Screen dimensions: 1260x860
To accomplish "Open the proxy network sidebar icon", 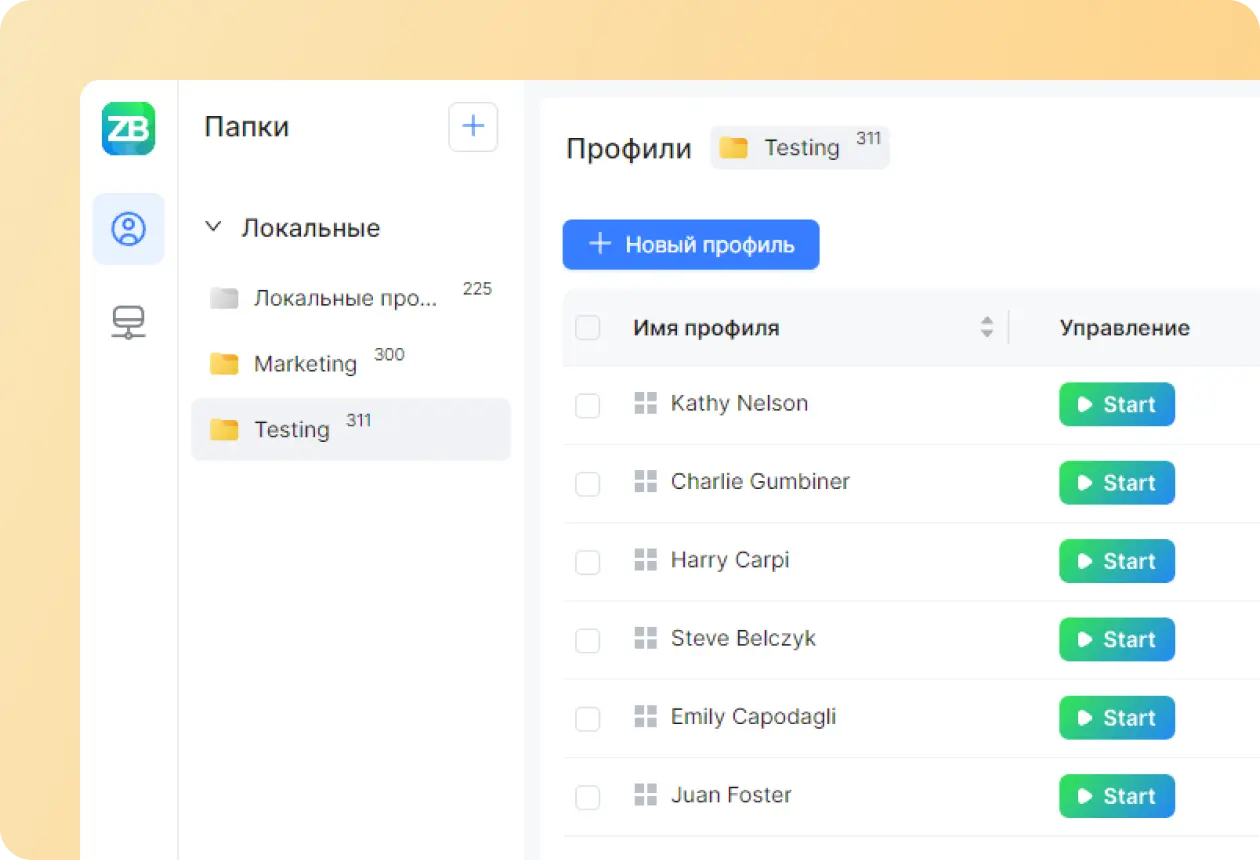I will click(x=128, y=322).
